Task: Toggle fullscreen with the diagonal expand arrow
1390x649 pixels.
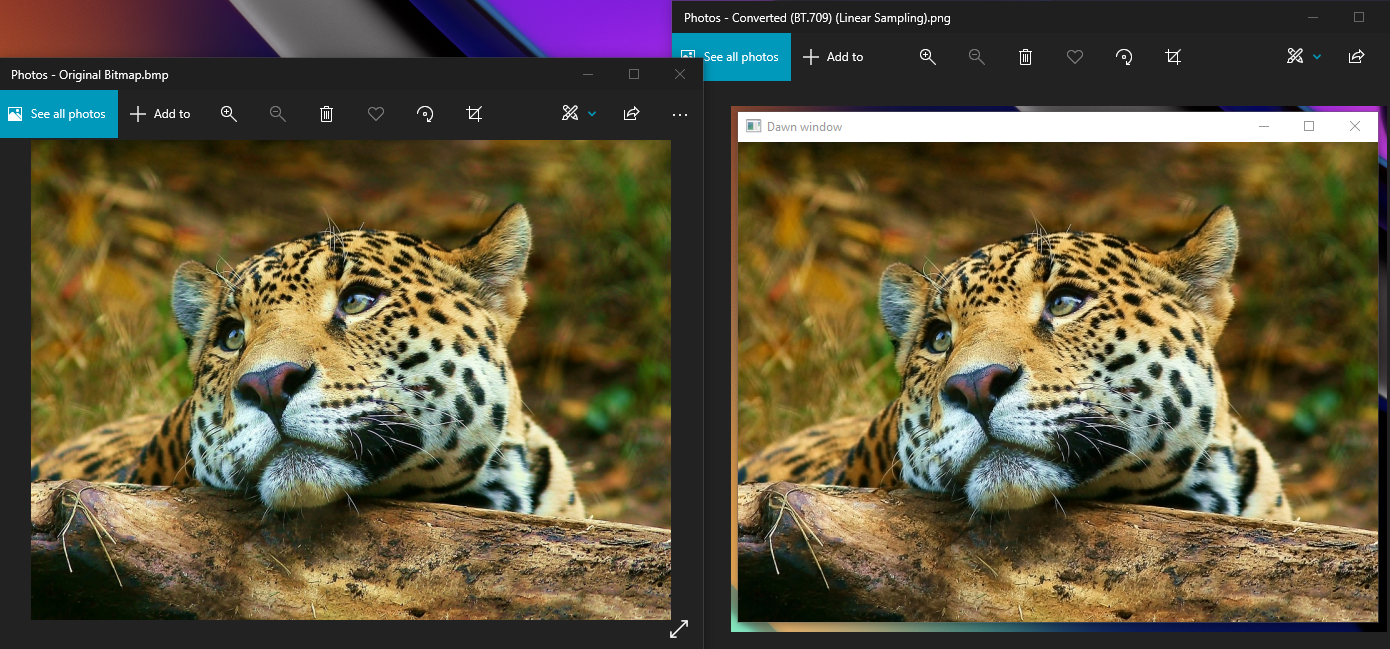Action: click(679, 628)
